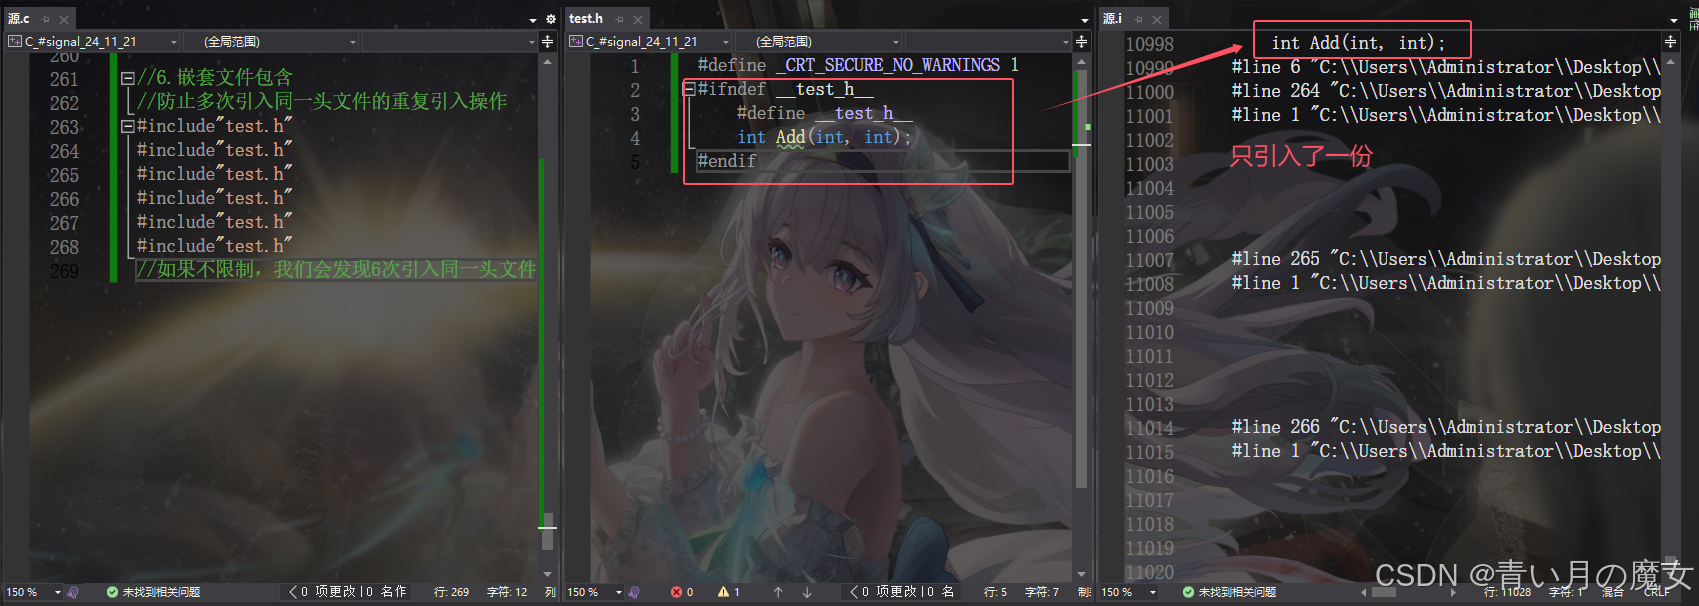The height and width of the screenshot is (606, 1699).
Task: Click line indicator 行: 269
Action: 451,592
